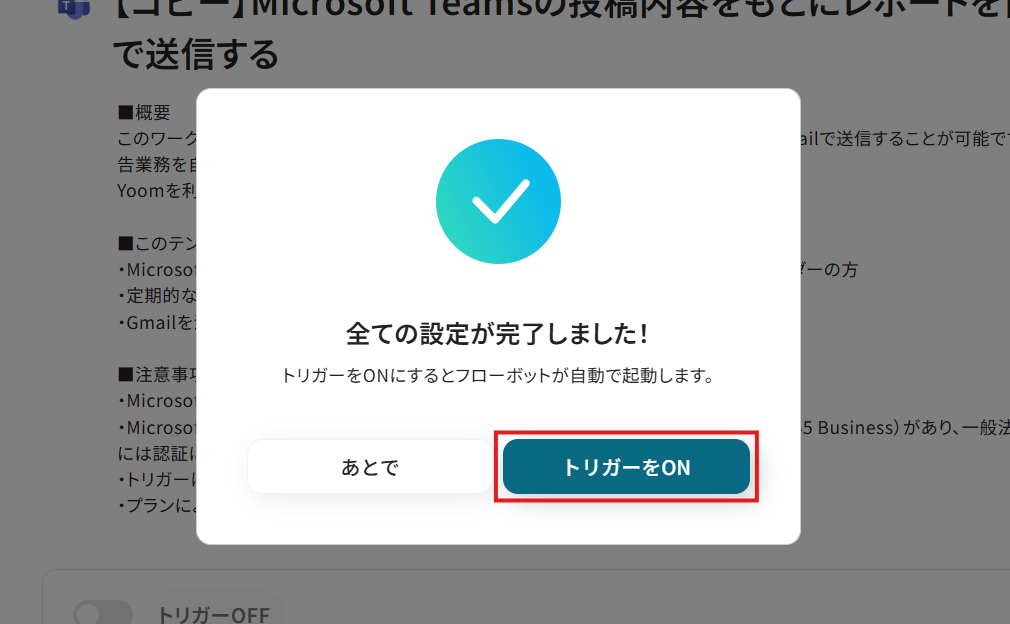Click text ending ailで送信することが可能で

point(905,138)
